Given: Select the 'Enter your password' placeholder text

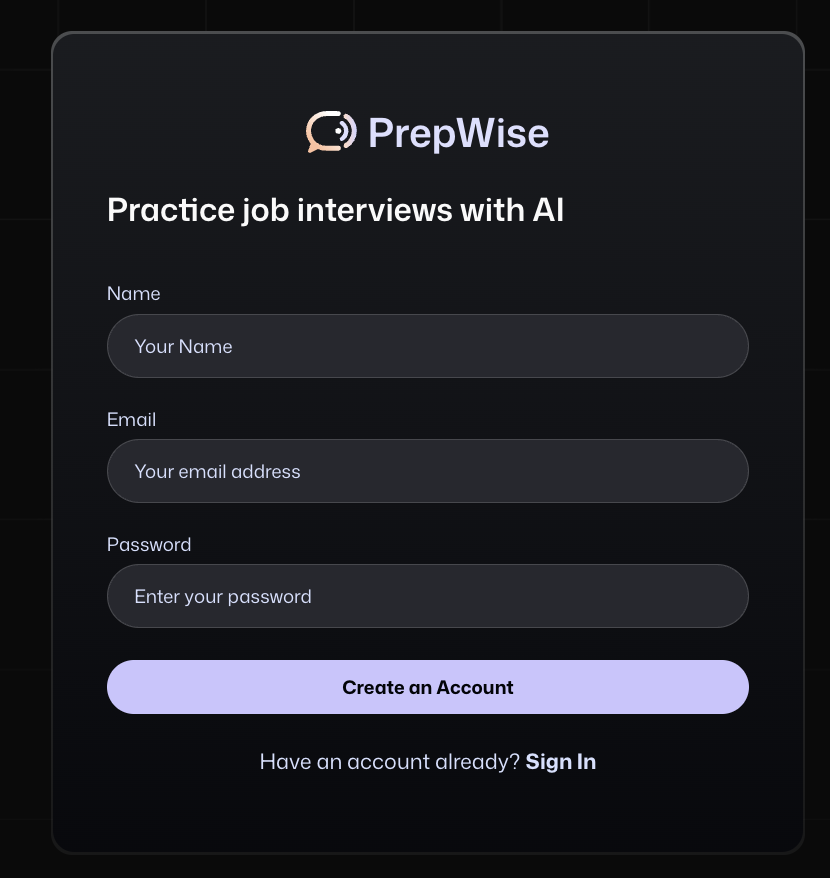Looking at the screenshot, I should click(223, 597).
